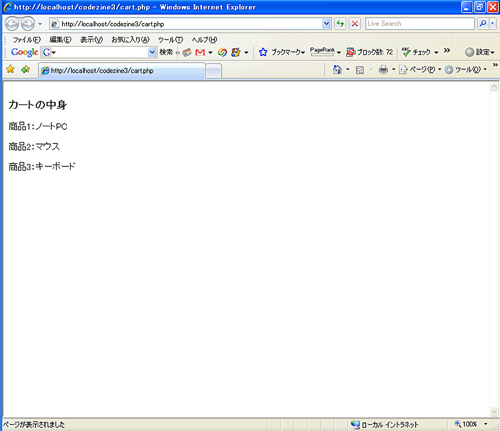Open the ブックマーク dropdown in Google toolbar
The image size is (500, 431).
point(288,52)
